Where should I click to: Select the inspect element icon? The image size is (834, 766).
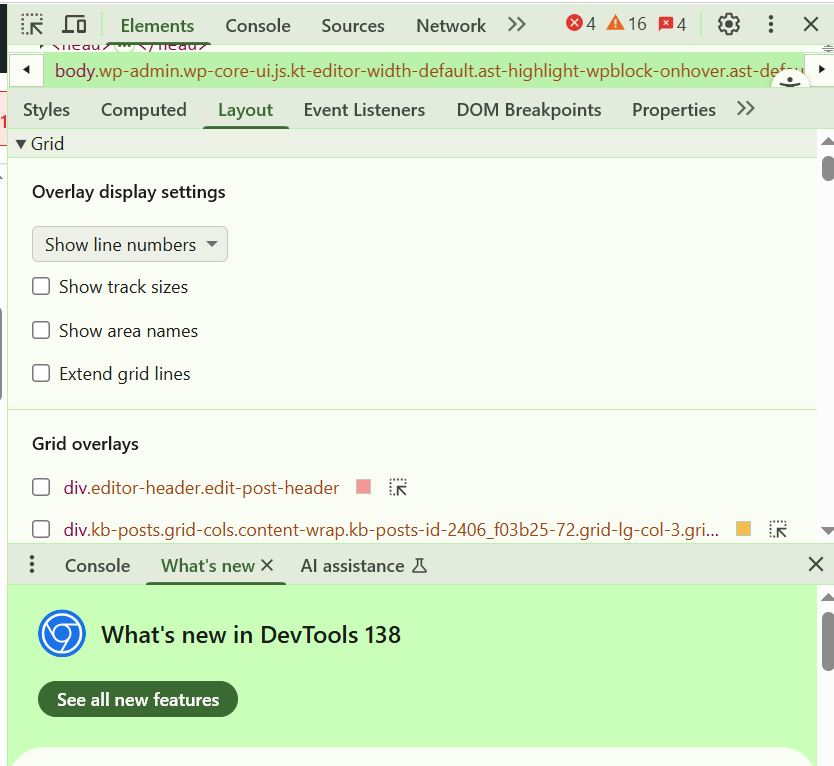(x=31, y=24)
